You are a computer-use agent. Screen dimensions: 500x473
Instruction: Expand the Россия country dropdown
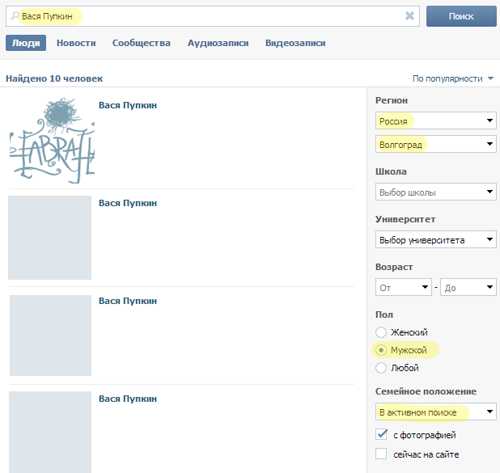pos(436,121)
